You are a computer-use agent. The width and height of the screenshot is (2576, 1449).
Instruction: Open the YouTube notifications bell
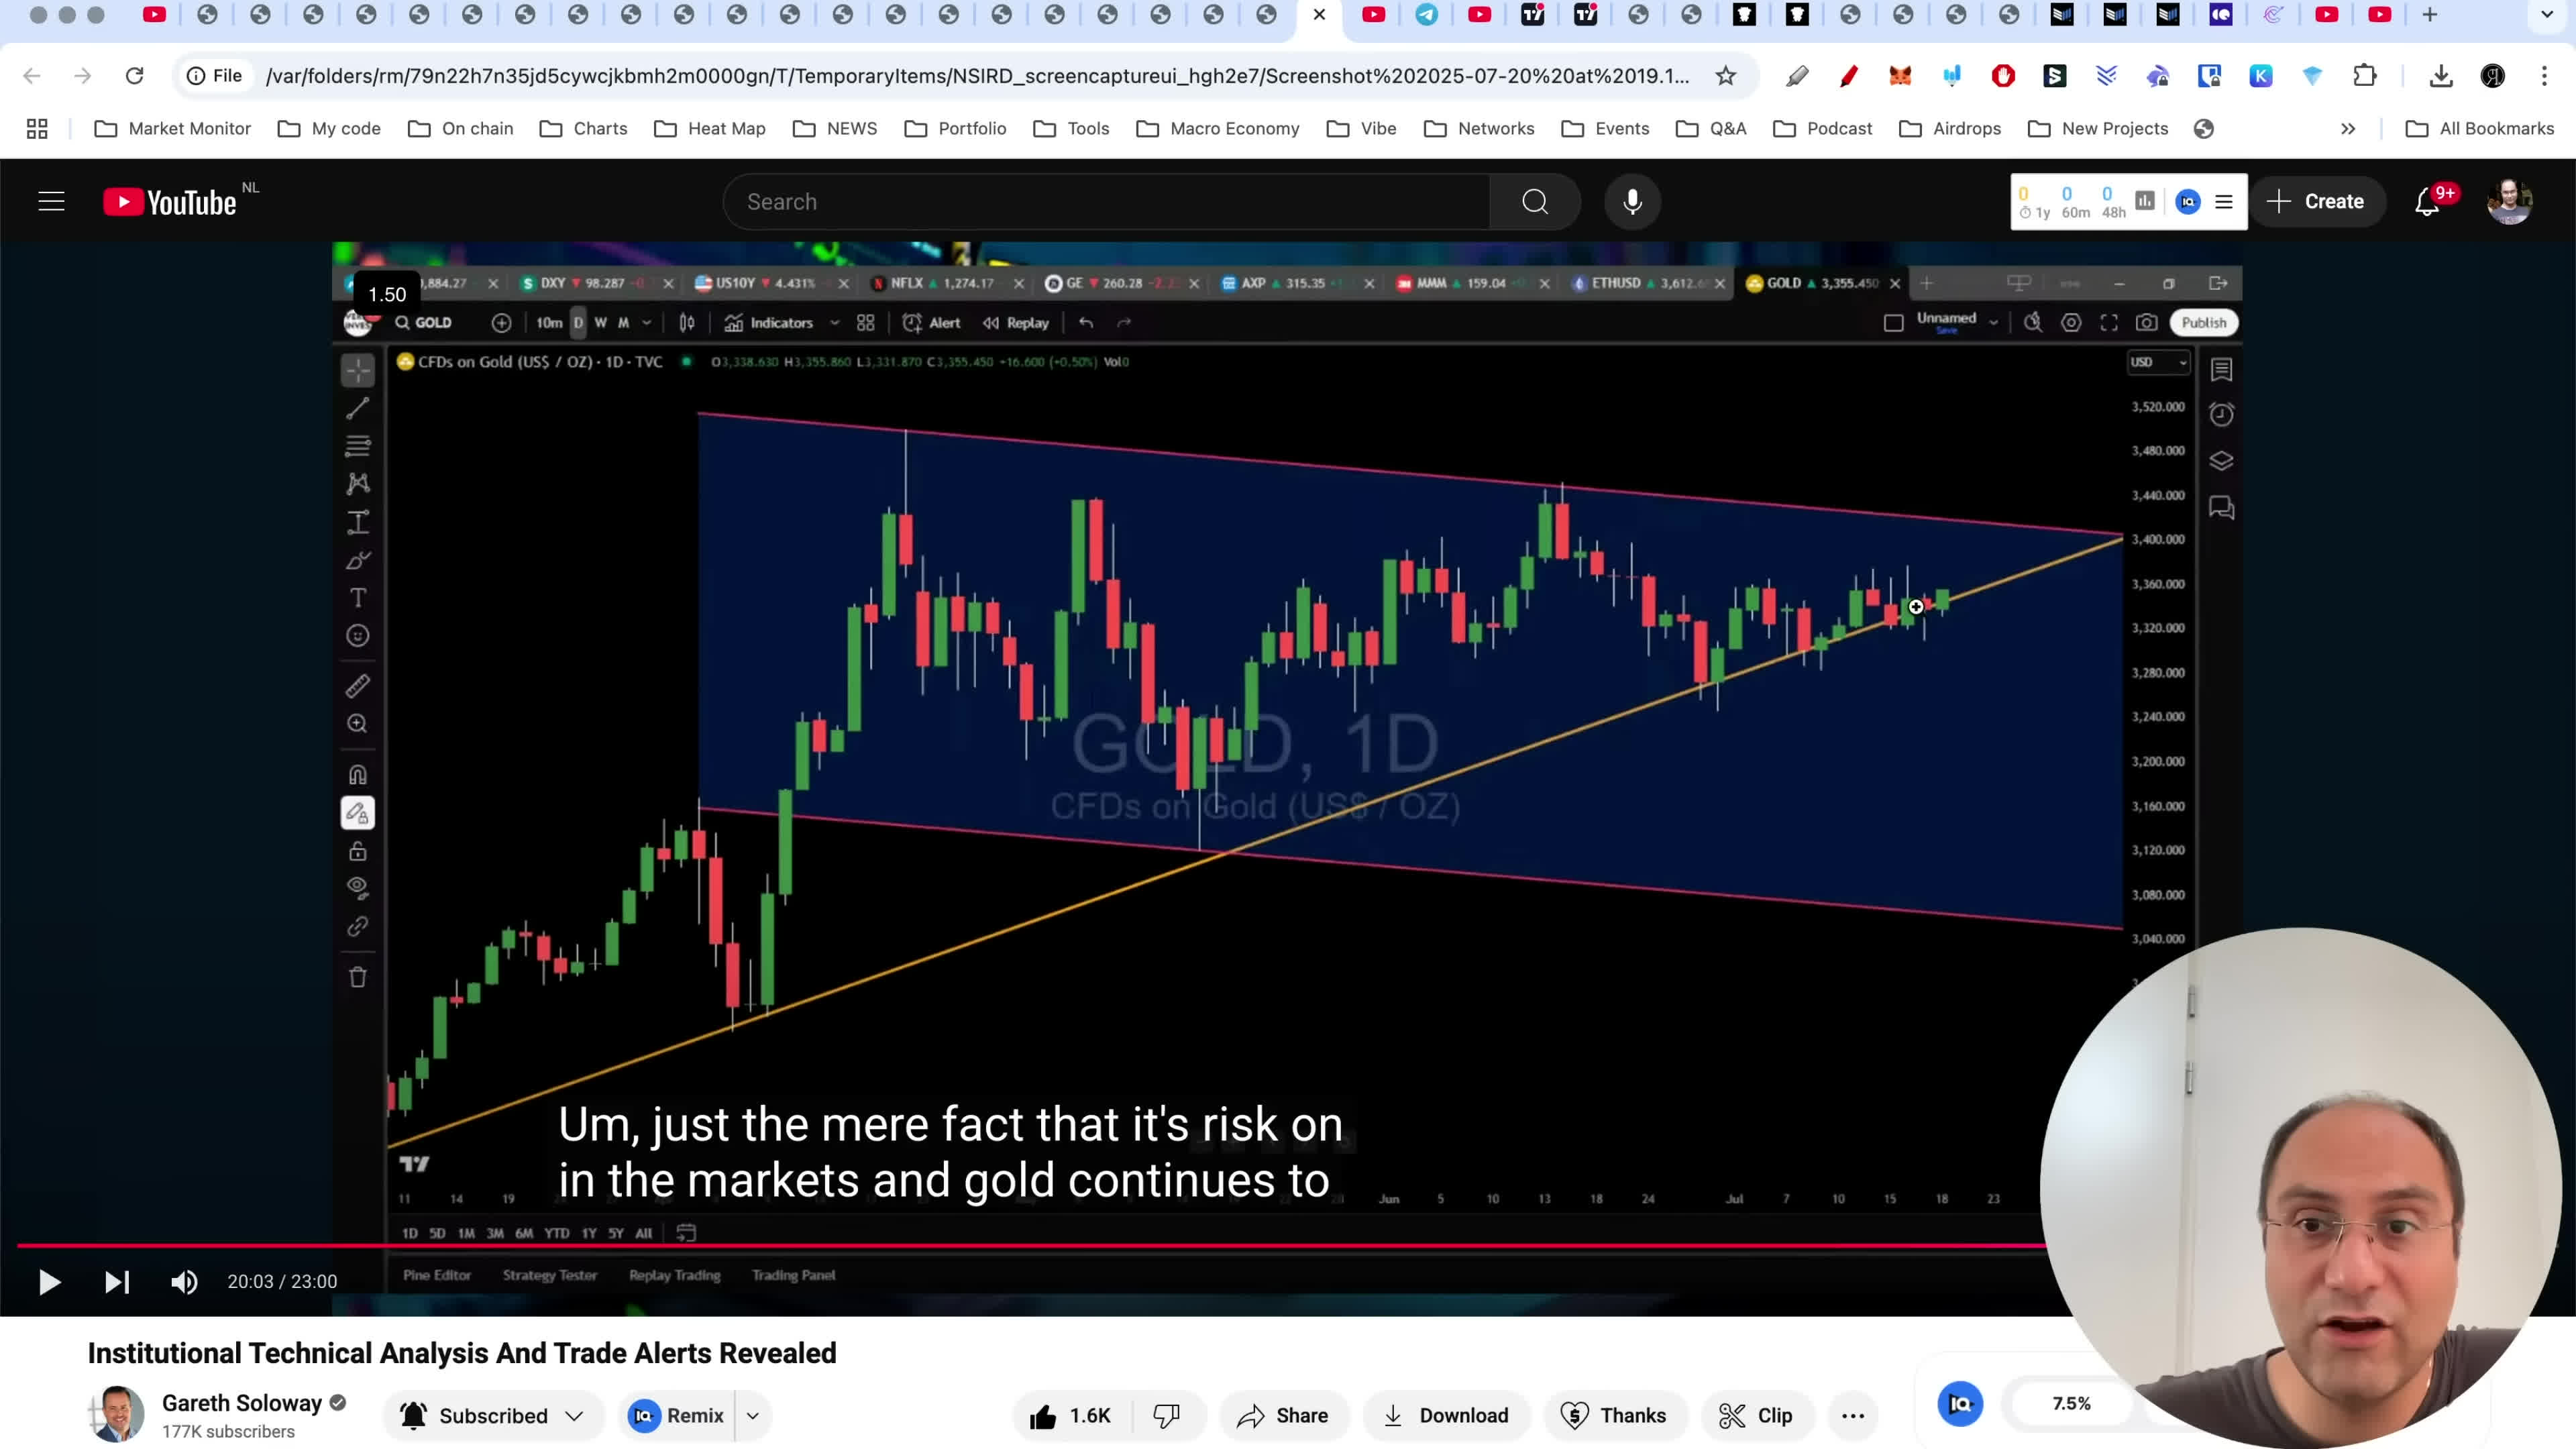(2427, 202)
